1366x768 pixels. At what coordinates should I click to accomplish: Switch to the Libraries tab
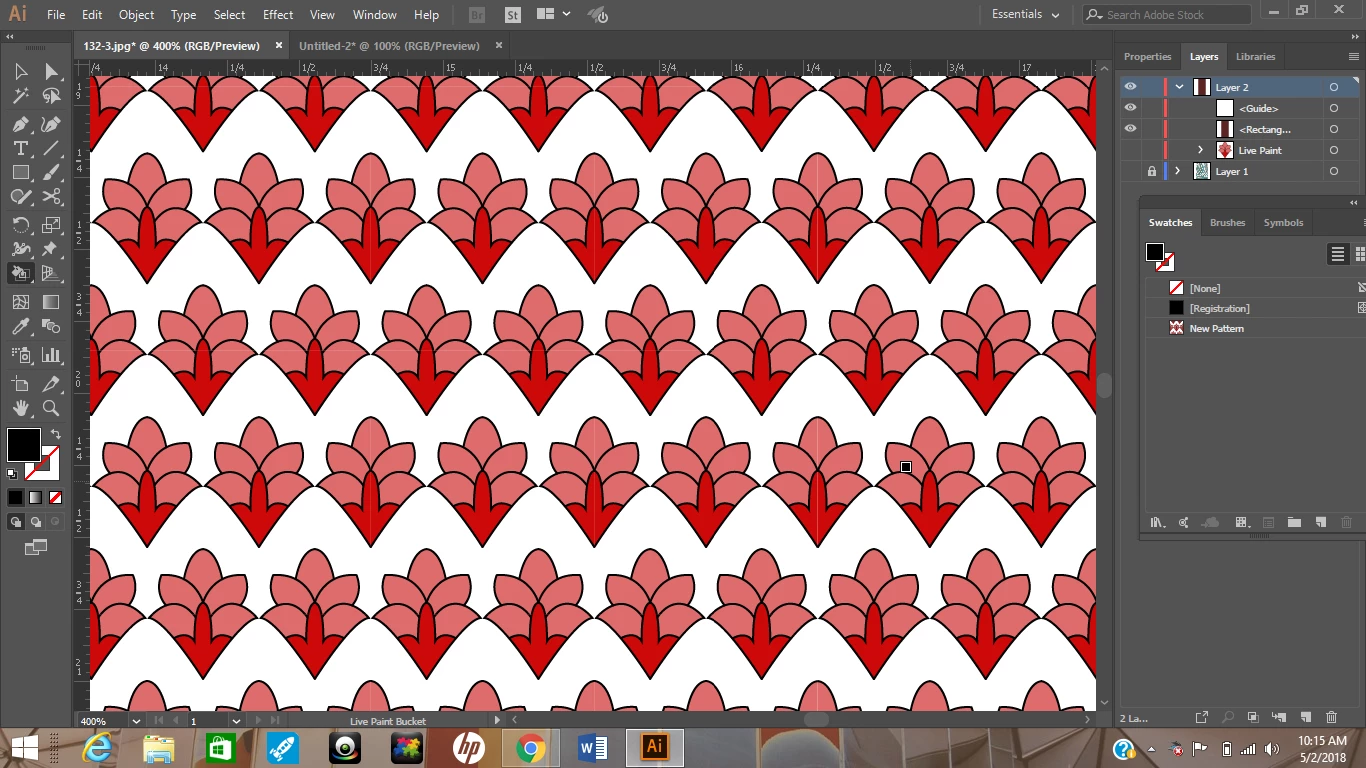tap(1255, 56)
